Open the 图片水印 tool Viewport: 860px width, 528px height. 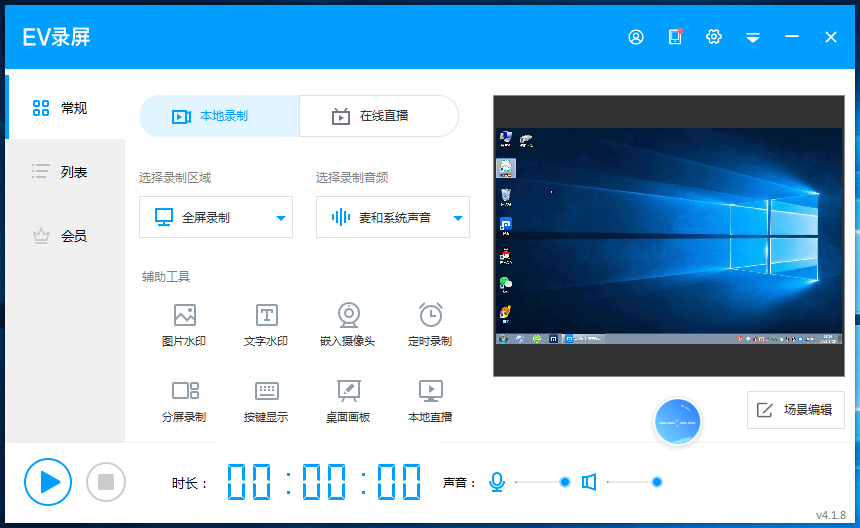pyautogui.click(x=184, y=325)
